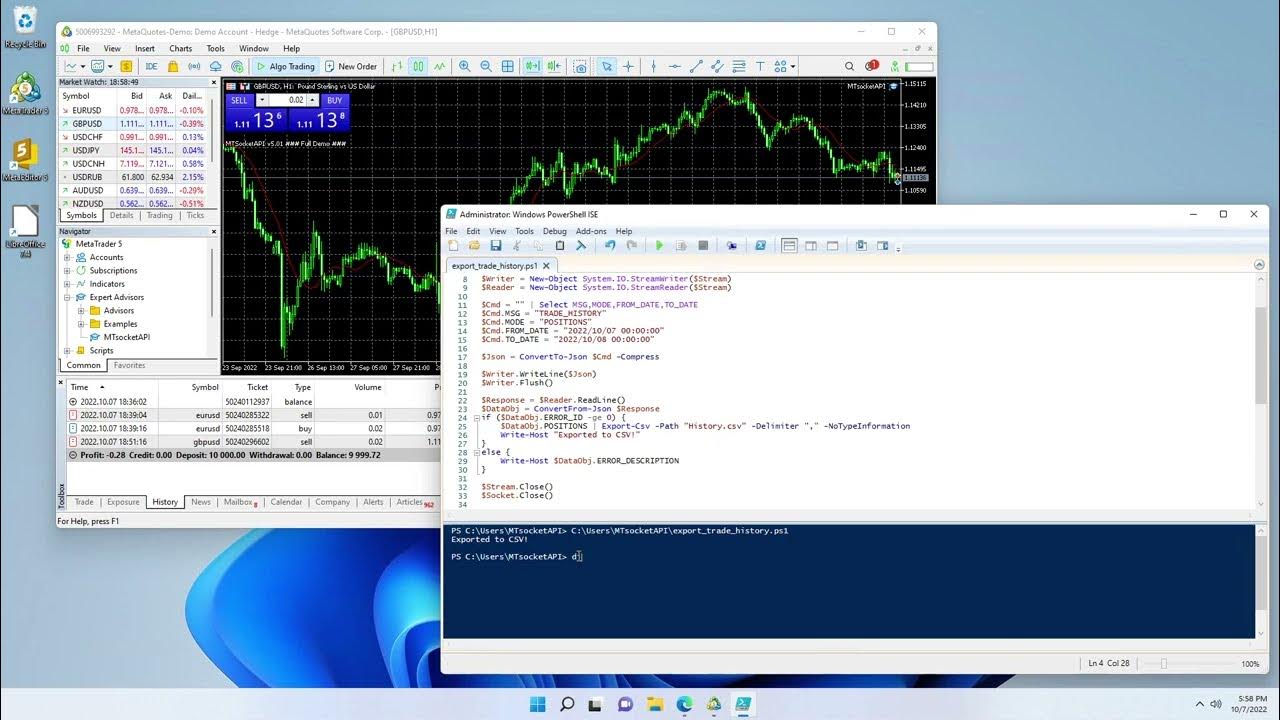
Task: Select the cursor arrow tool
Action: click(x=607, y=66)
